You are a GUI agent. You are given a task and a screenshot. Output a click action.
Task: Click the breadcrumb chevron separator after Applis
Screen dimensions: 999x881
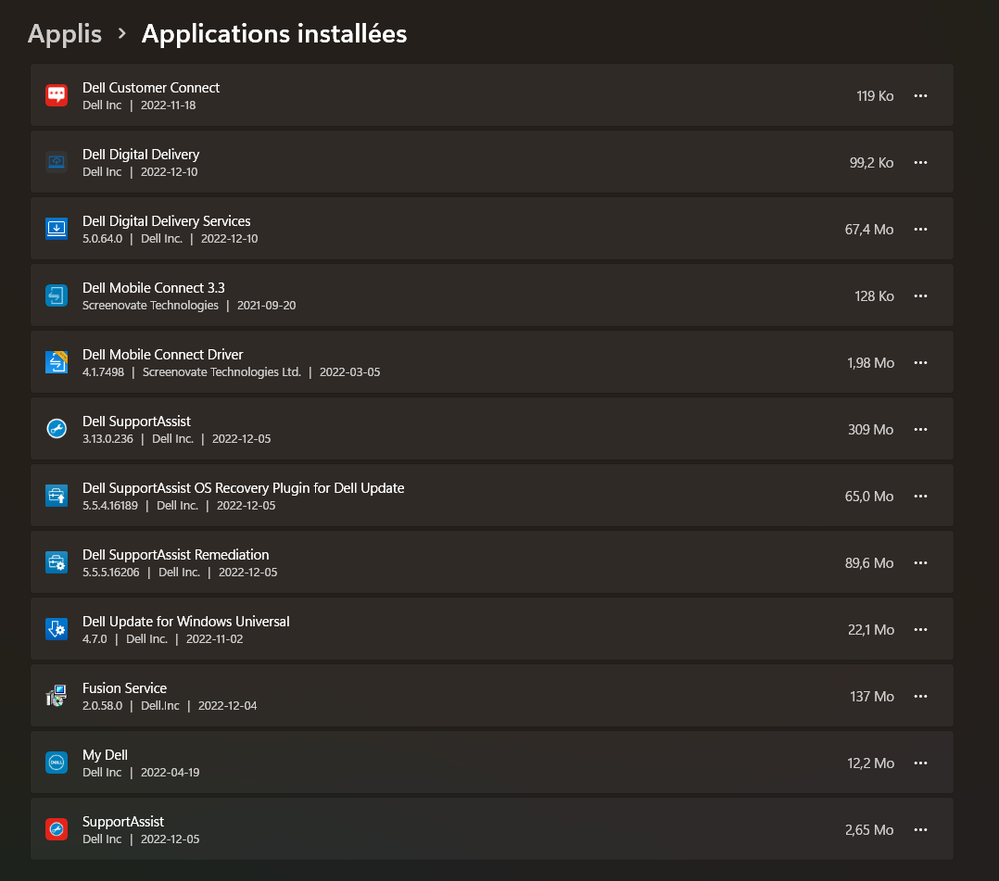click(122, 33)
